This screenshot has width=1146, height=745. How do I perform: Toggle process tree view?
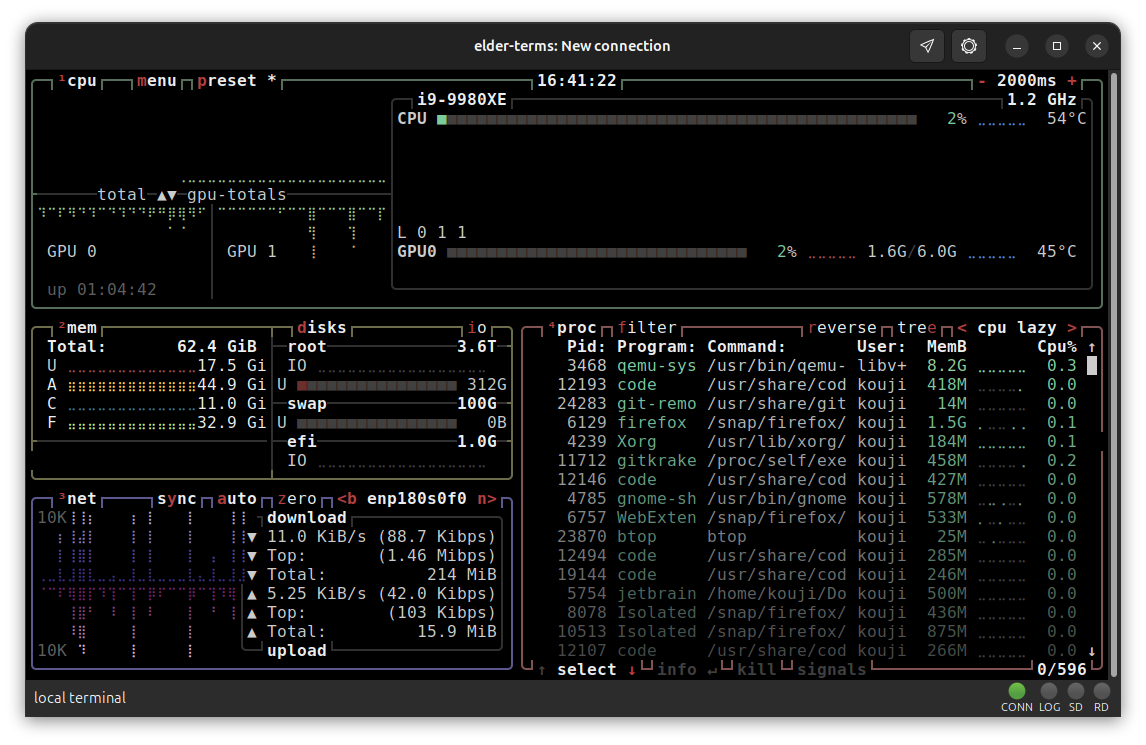pos(917,328)
